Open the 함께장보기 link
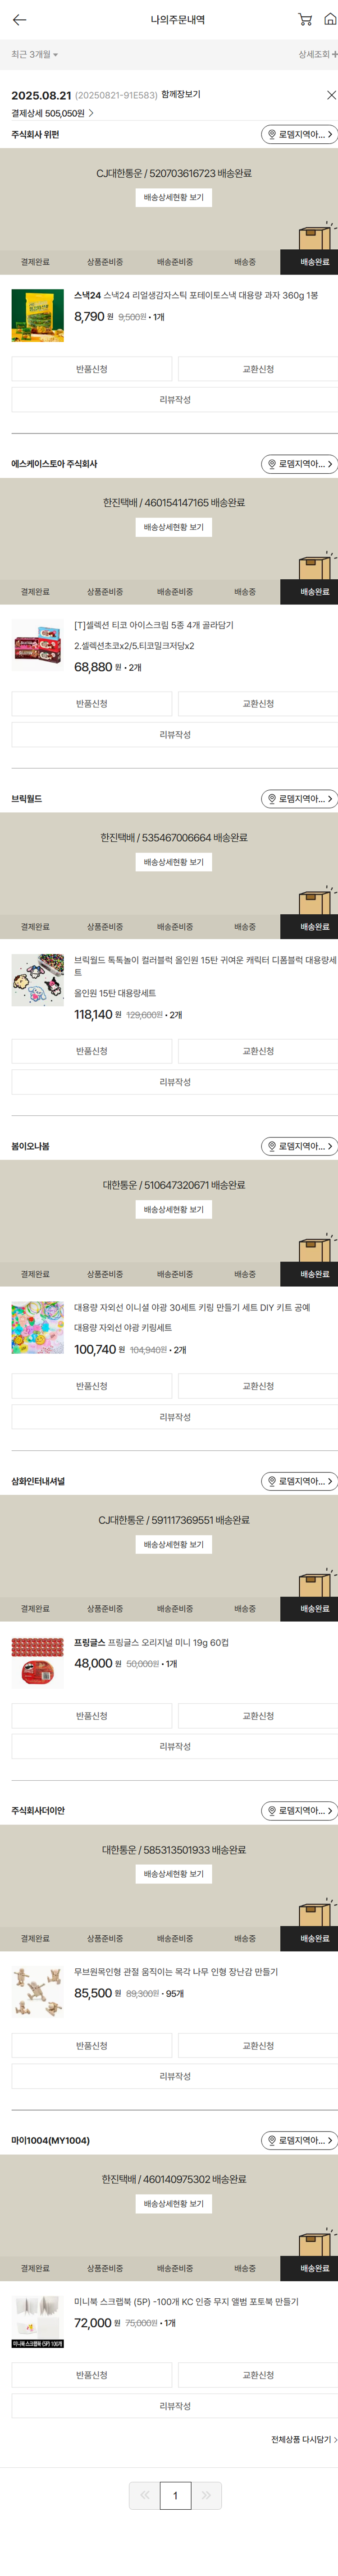This screenshot has height=2576, width=338. [x=181, y=95]
